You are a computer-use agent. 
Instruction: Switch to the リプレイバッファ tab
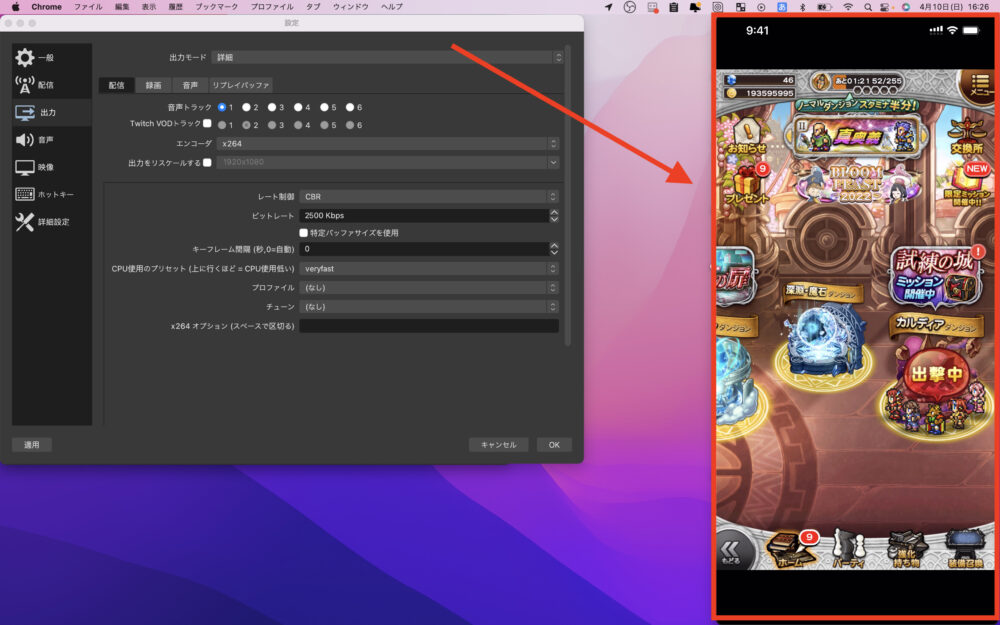pos(241,85)
